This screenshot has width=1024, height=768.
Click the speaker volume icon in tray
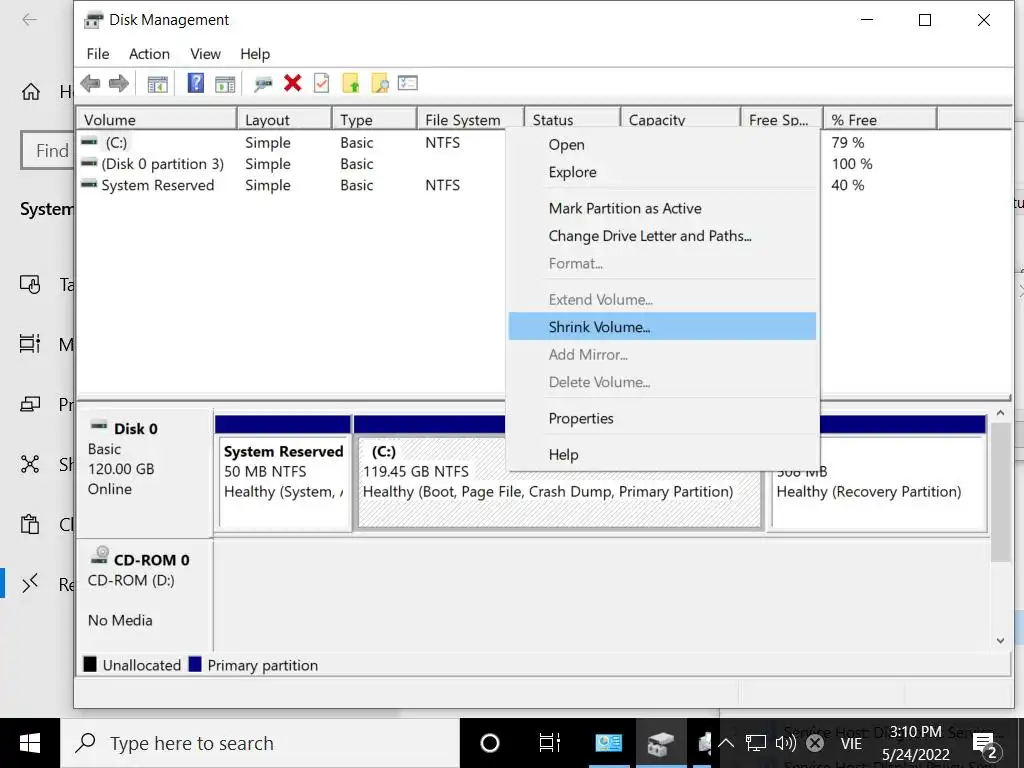click(785, 743)
